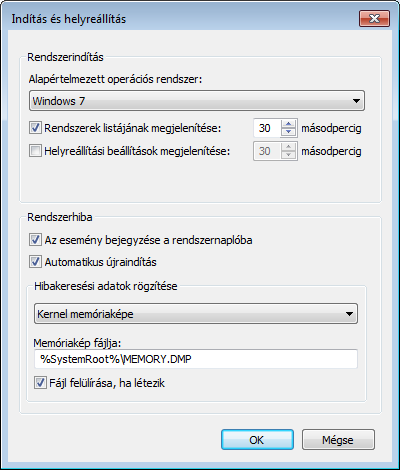Screen dimensions: 400x470
Task: Toggle Rendszerek listájának megjelenítése checkbox
Action: point(35,128)
